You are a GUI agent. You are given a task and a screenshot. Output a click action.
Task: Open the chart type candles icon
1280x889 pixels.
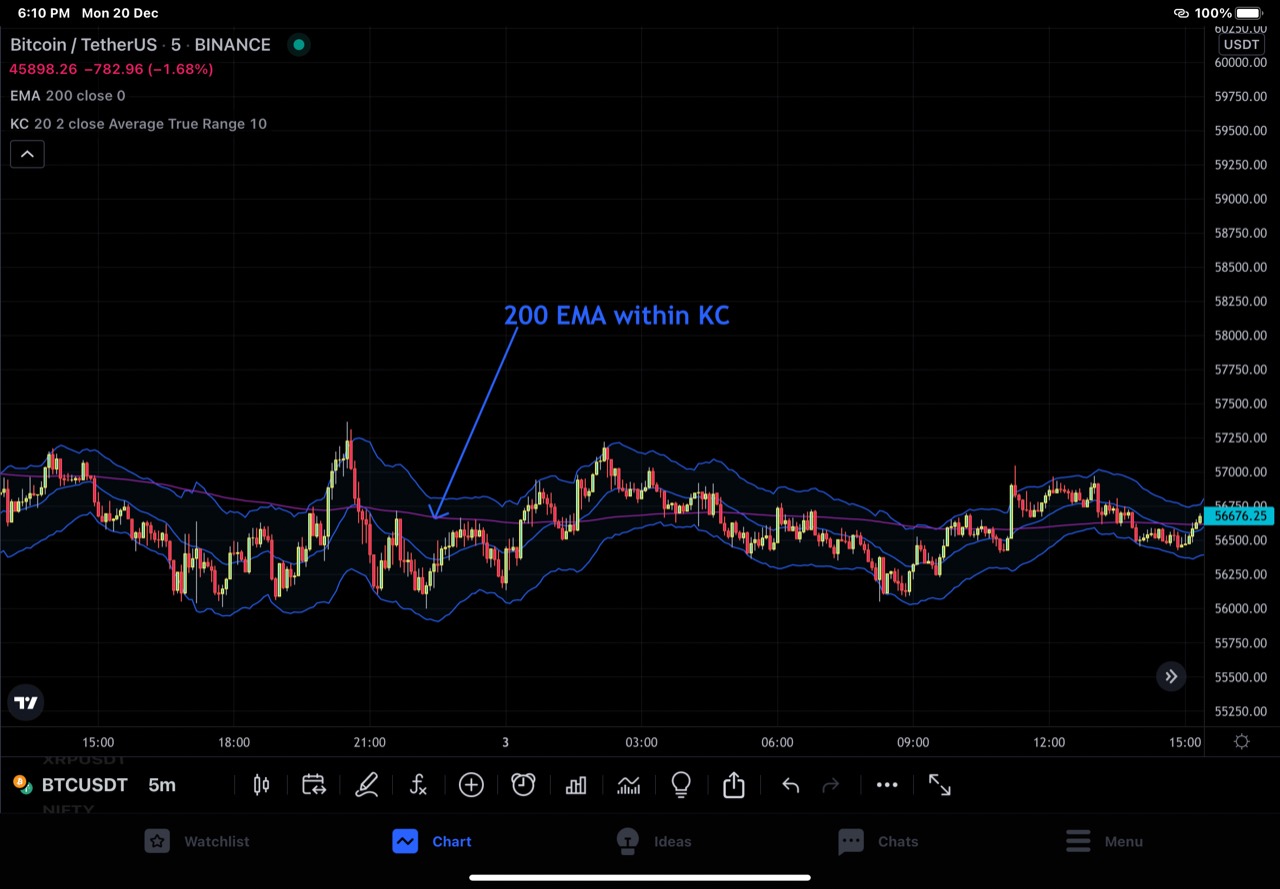261,785
